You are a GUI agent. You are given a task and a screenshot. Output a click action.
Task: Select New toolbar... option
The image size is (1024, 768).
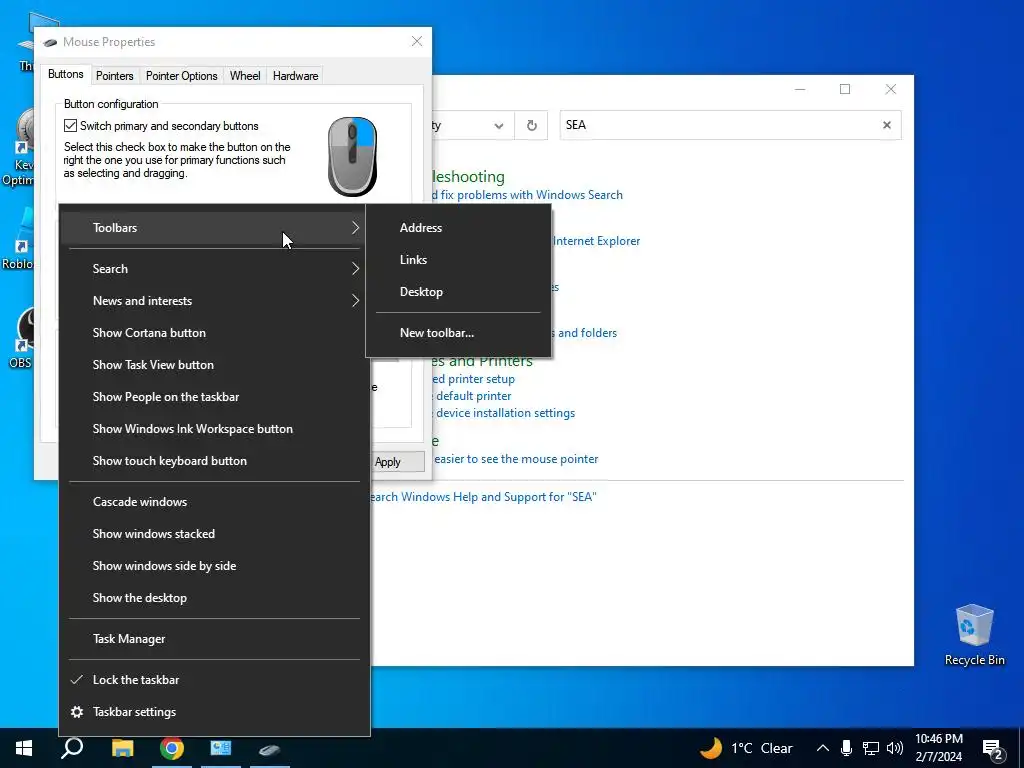[x=458, y=332]
